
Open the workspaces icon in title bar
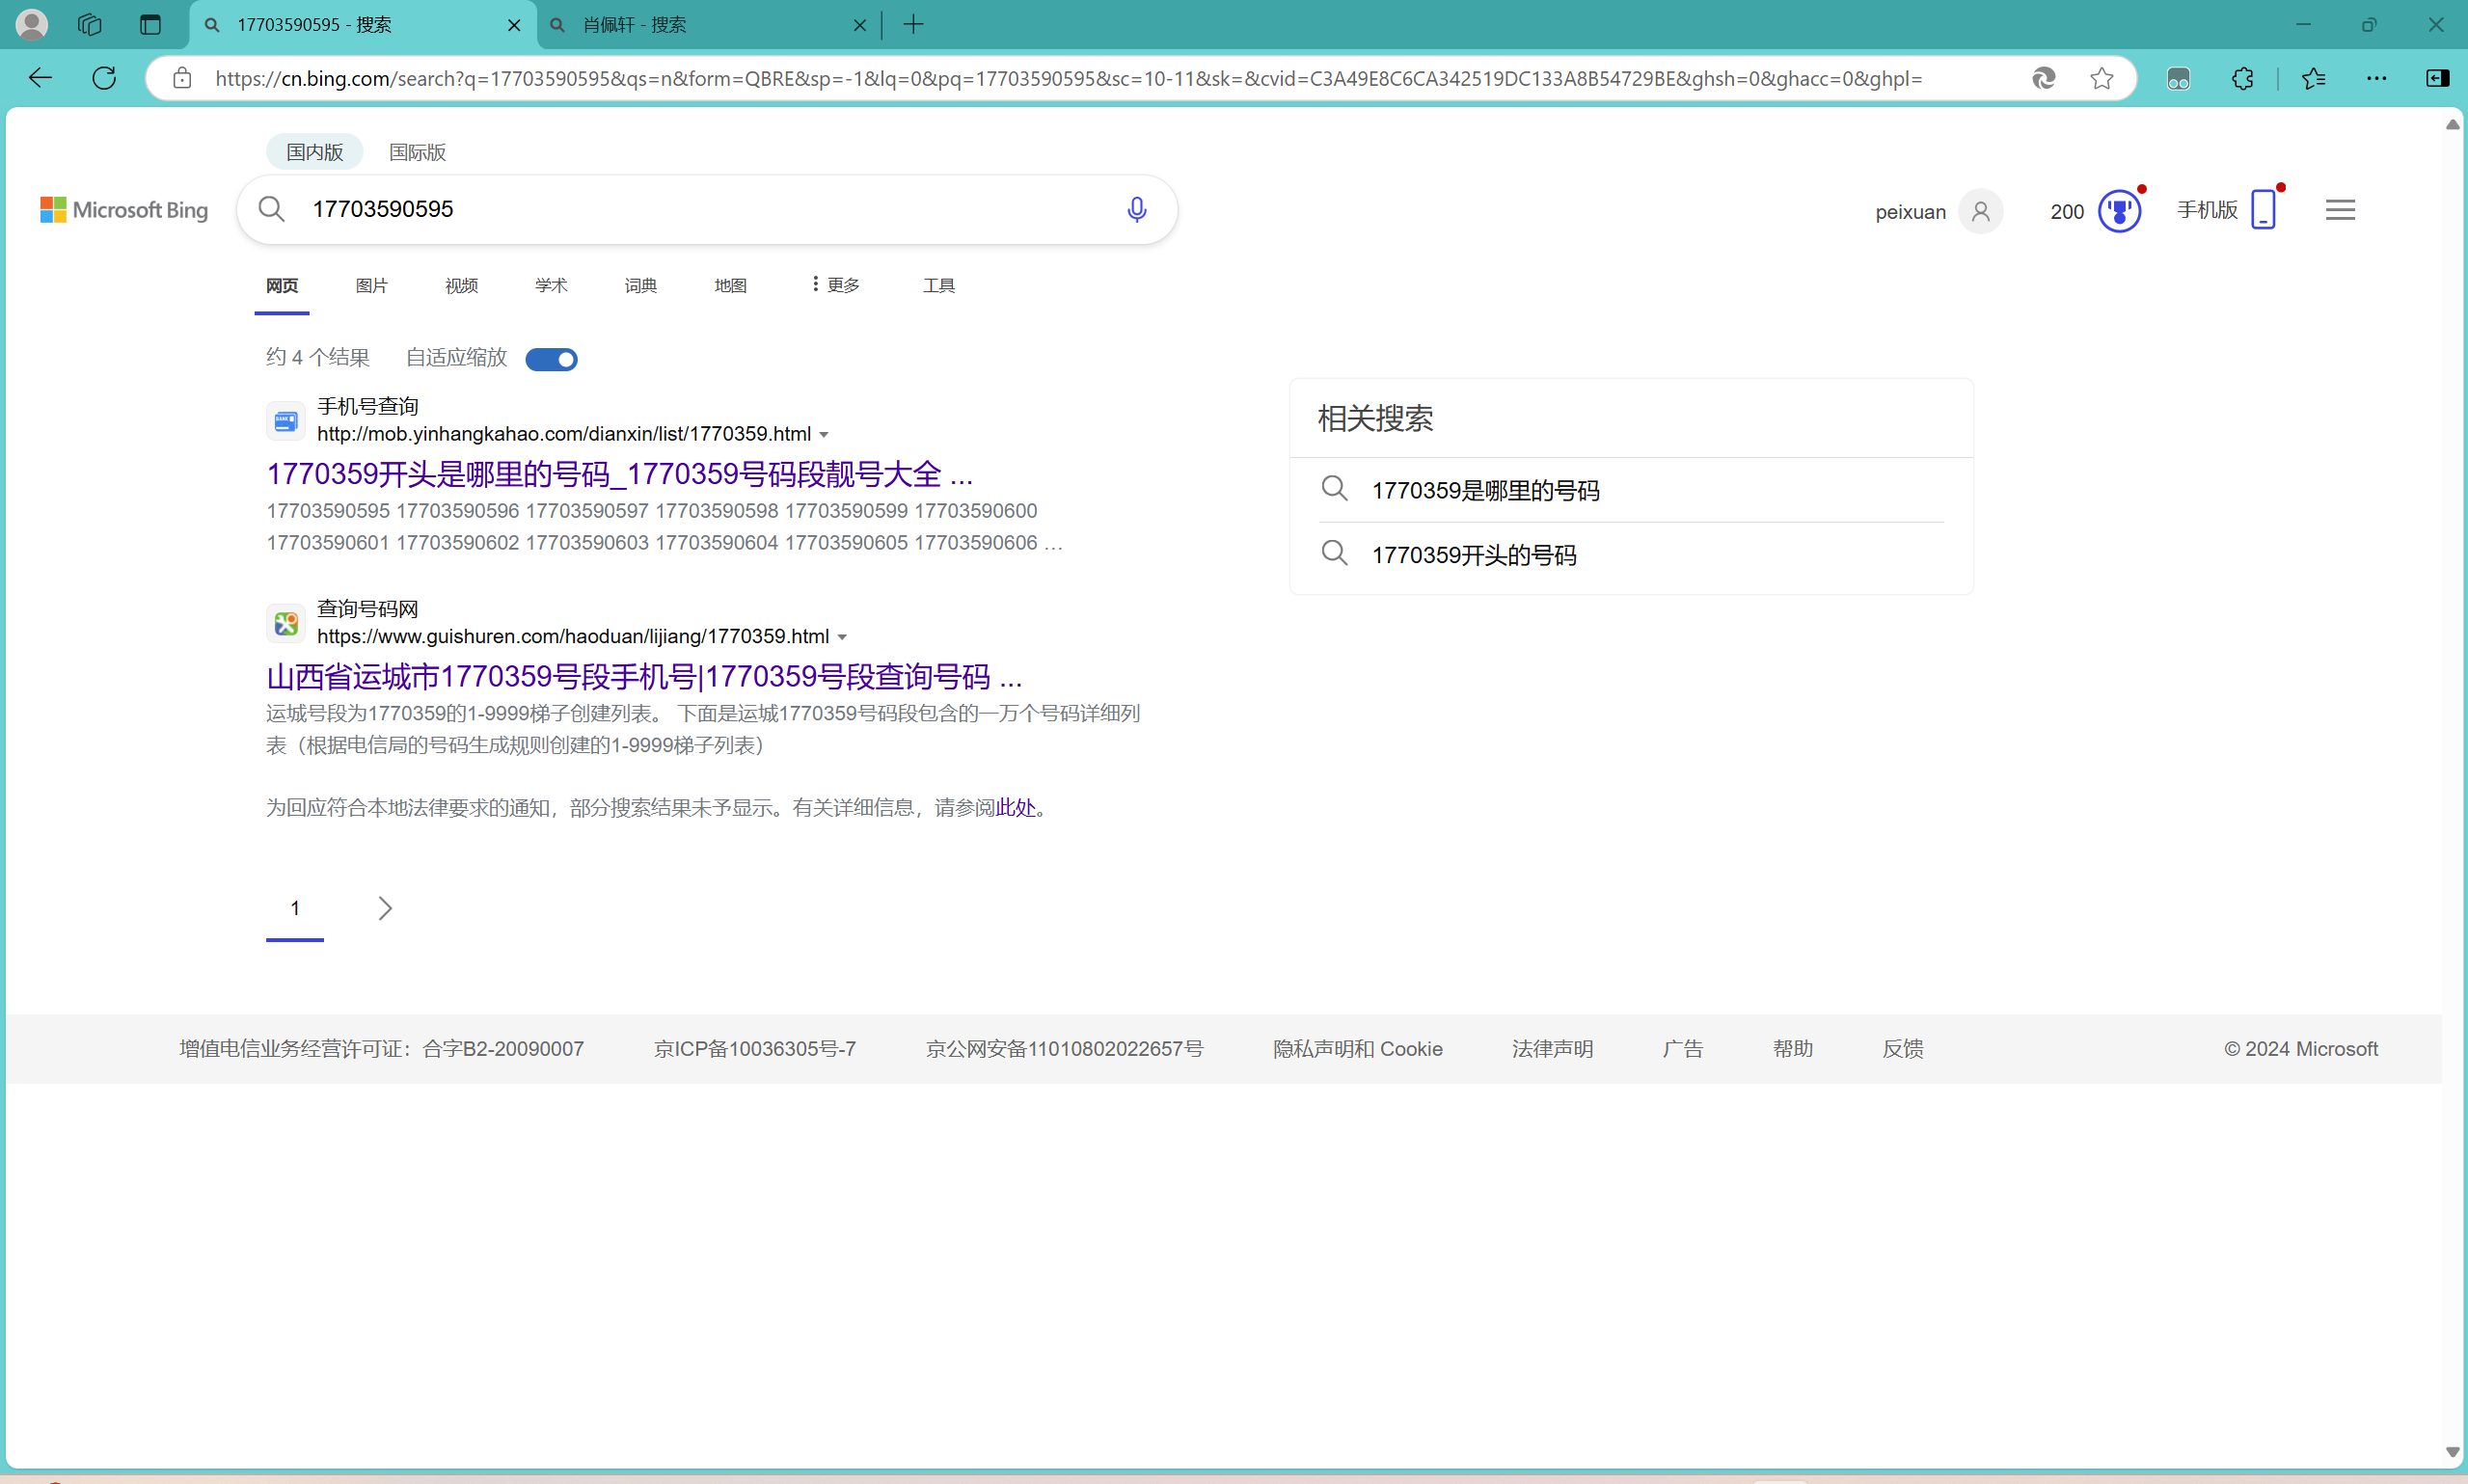click(90, 24)
